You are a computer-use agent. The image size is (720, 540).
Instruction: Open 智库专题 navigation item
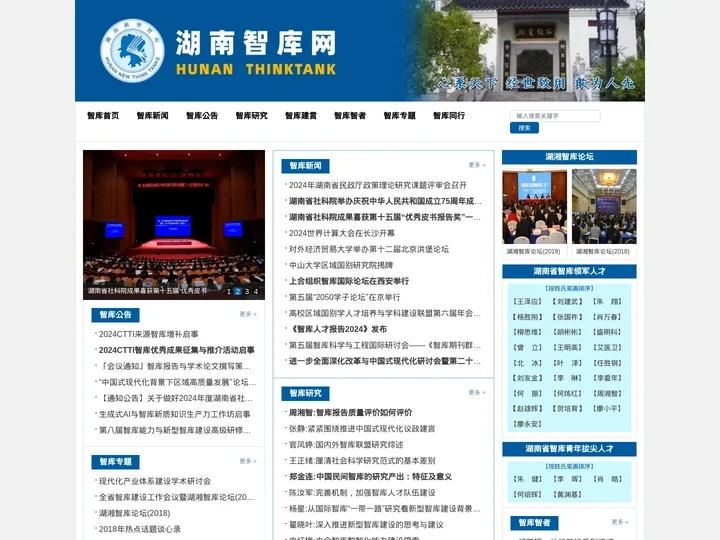[399, 116]
